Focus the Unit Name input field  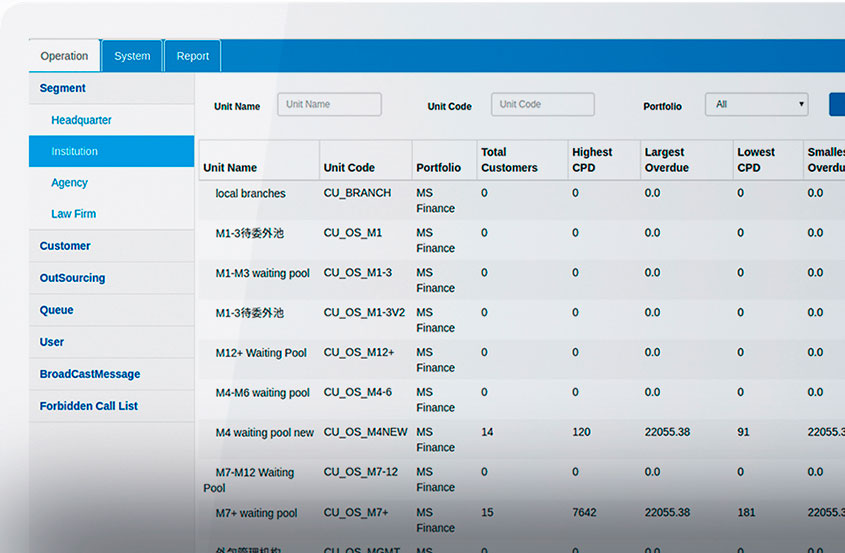(x=329, y=105)
